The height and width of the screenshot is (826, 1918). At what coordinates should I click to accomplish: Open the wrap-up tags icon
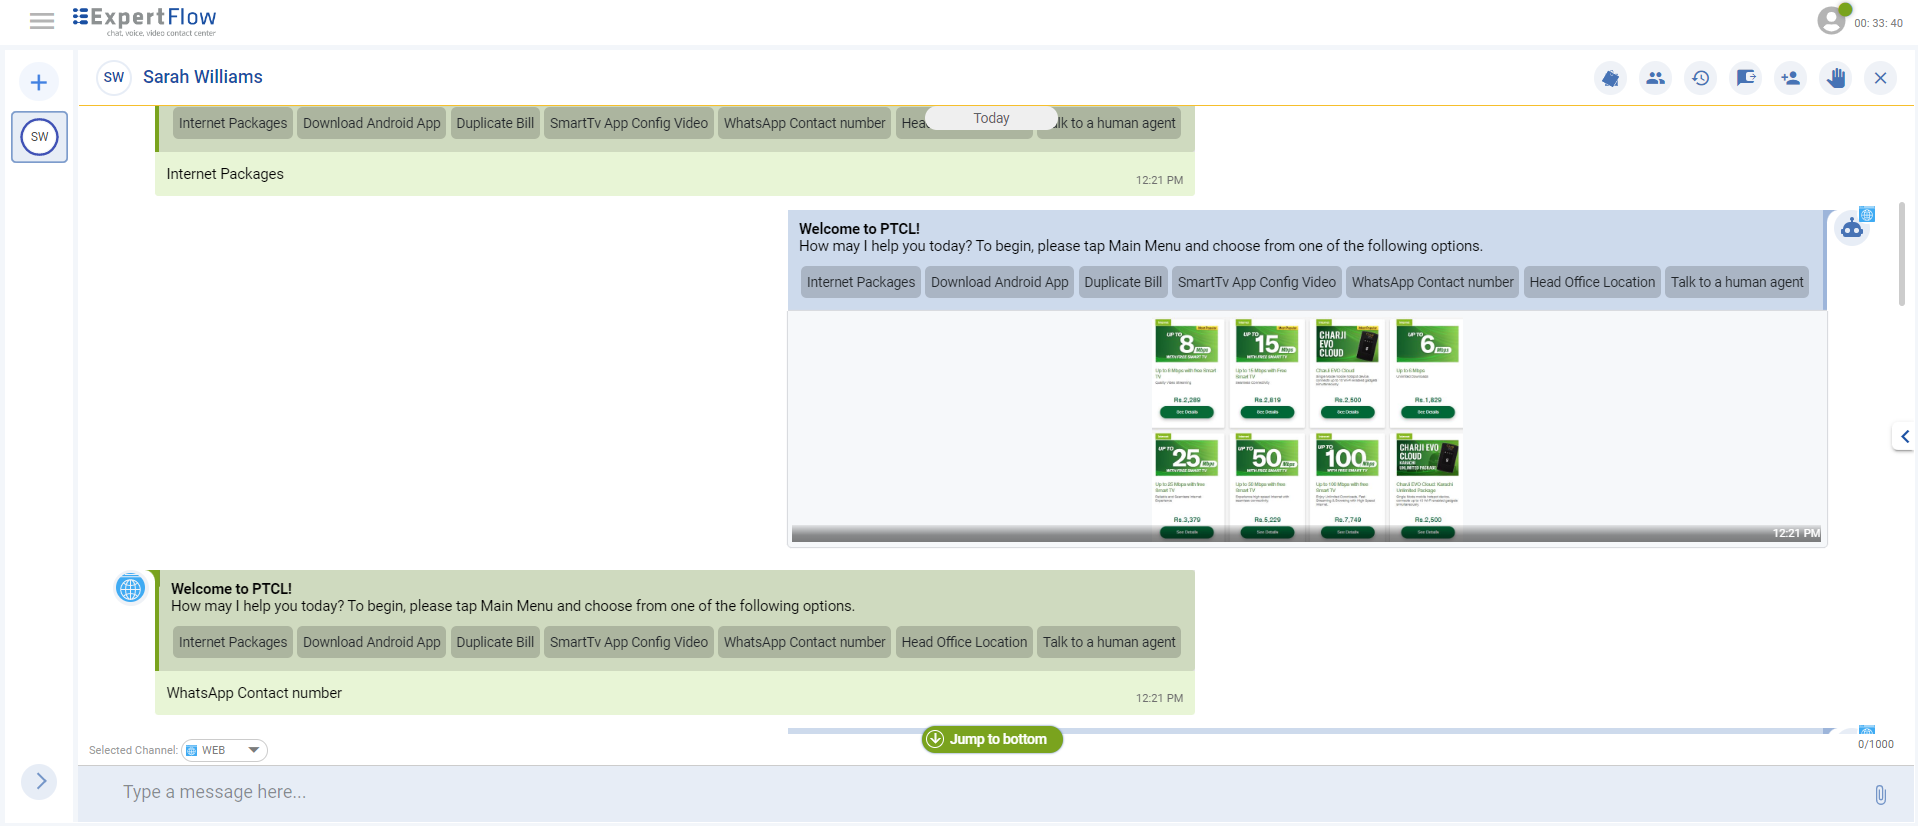[1610, 78]
